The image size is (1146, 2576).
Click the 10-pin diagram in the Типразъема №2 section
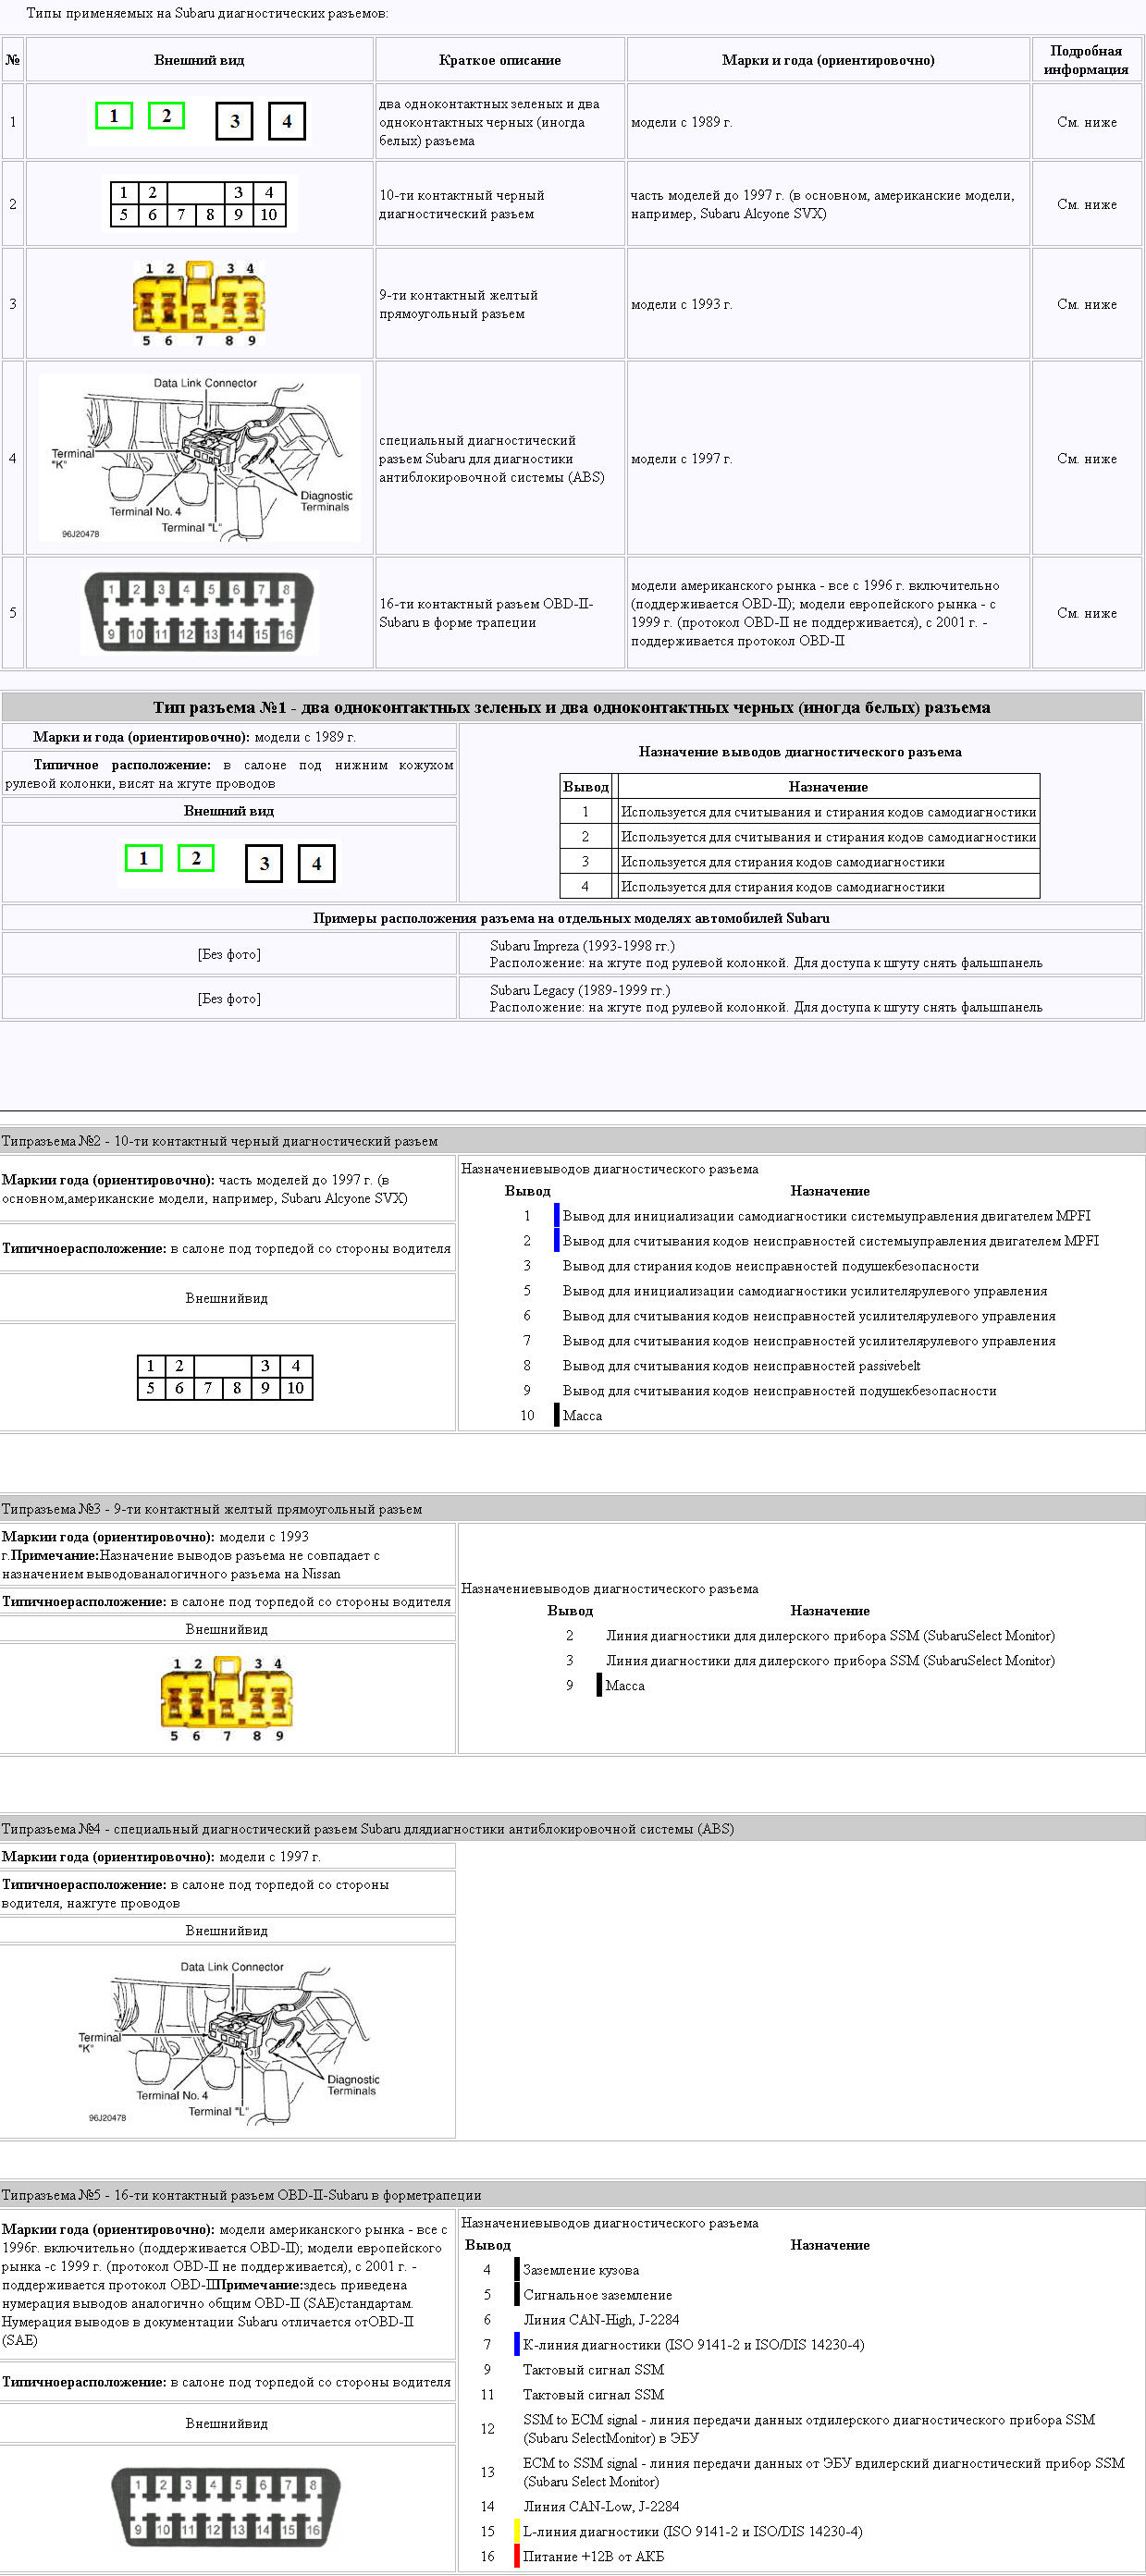click(225, 1377)
